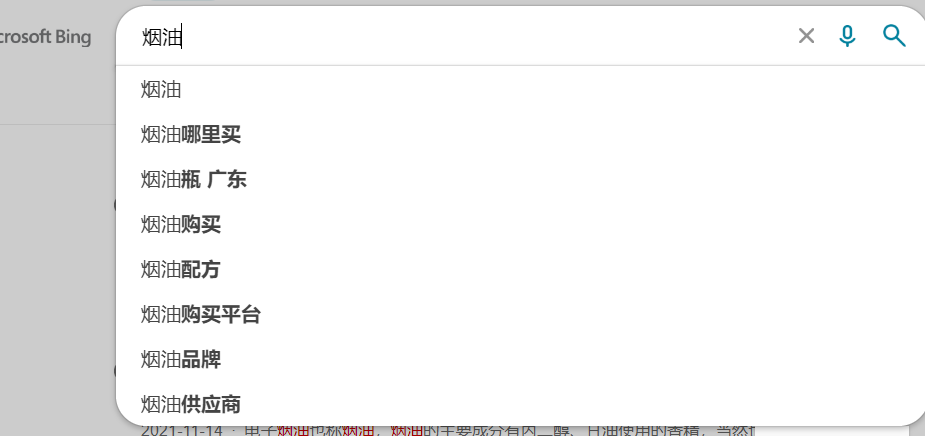925x436 pixels.
Task: Click the 2021-11-14 date in result snippet
Action: (182, 431)
